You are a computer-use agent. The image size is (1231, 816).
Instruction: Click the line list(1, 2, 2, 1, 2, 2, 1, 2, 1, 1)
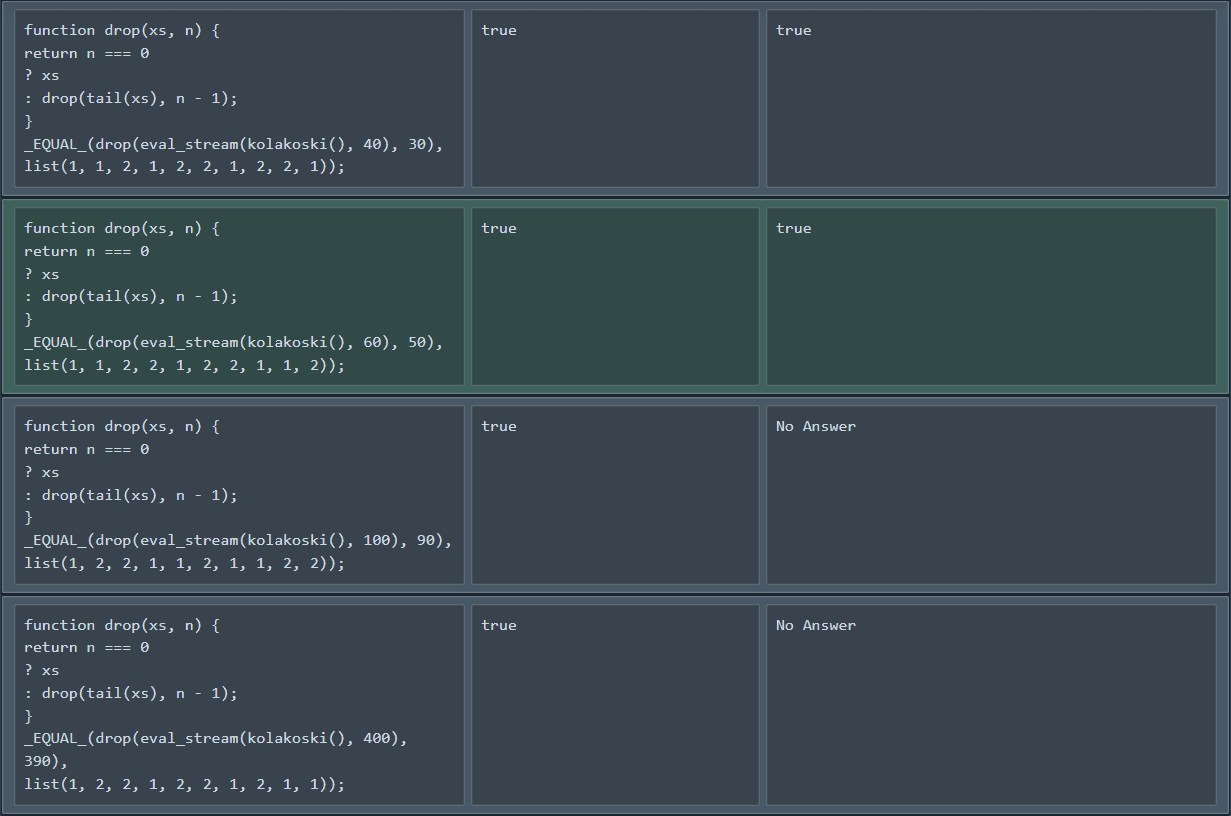click(184, 784)
